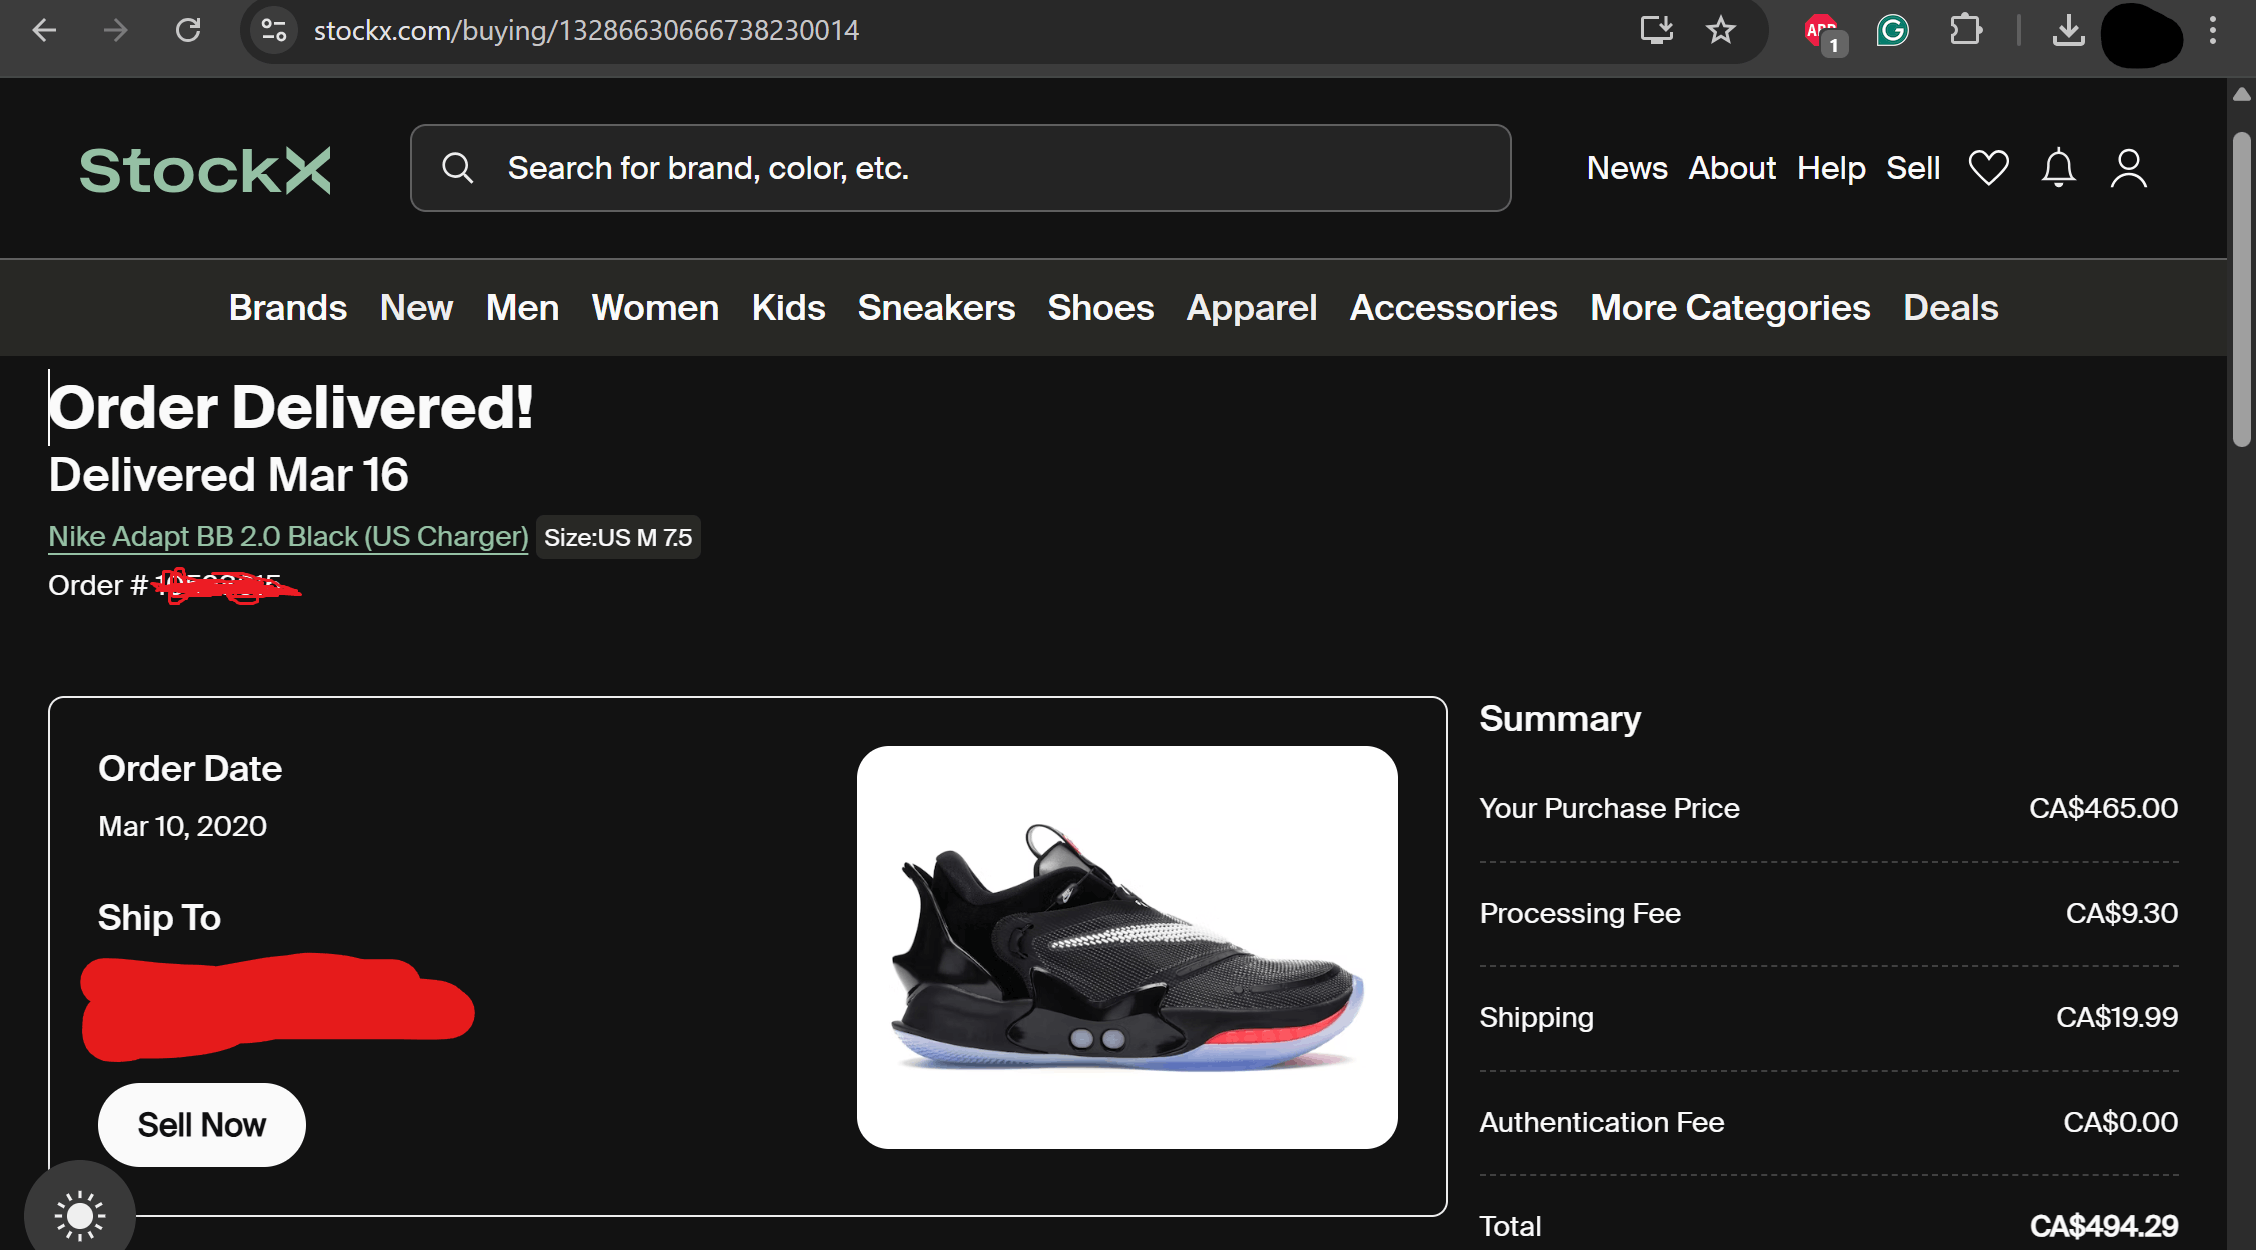Viewport: 2256px width, 1250px height.
Task: Click the Summary heading
Action: click(1560, 719)
